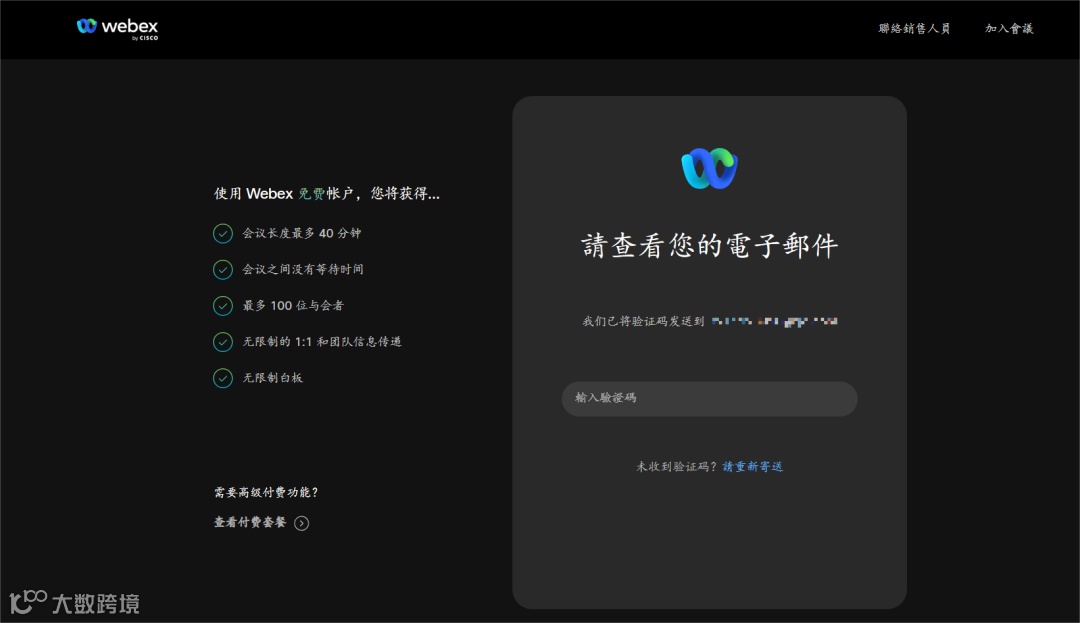Click the text 会议之间没有等待时间
Screen dimensions: 1080x623
(x=303, y=269)
